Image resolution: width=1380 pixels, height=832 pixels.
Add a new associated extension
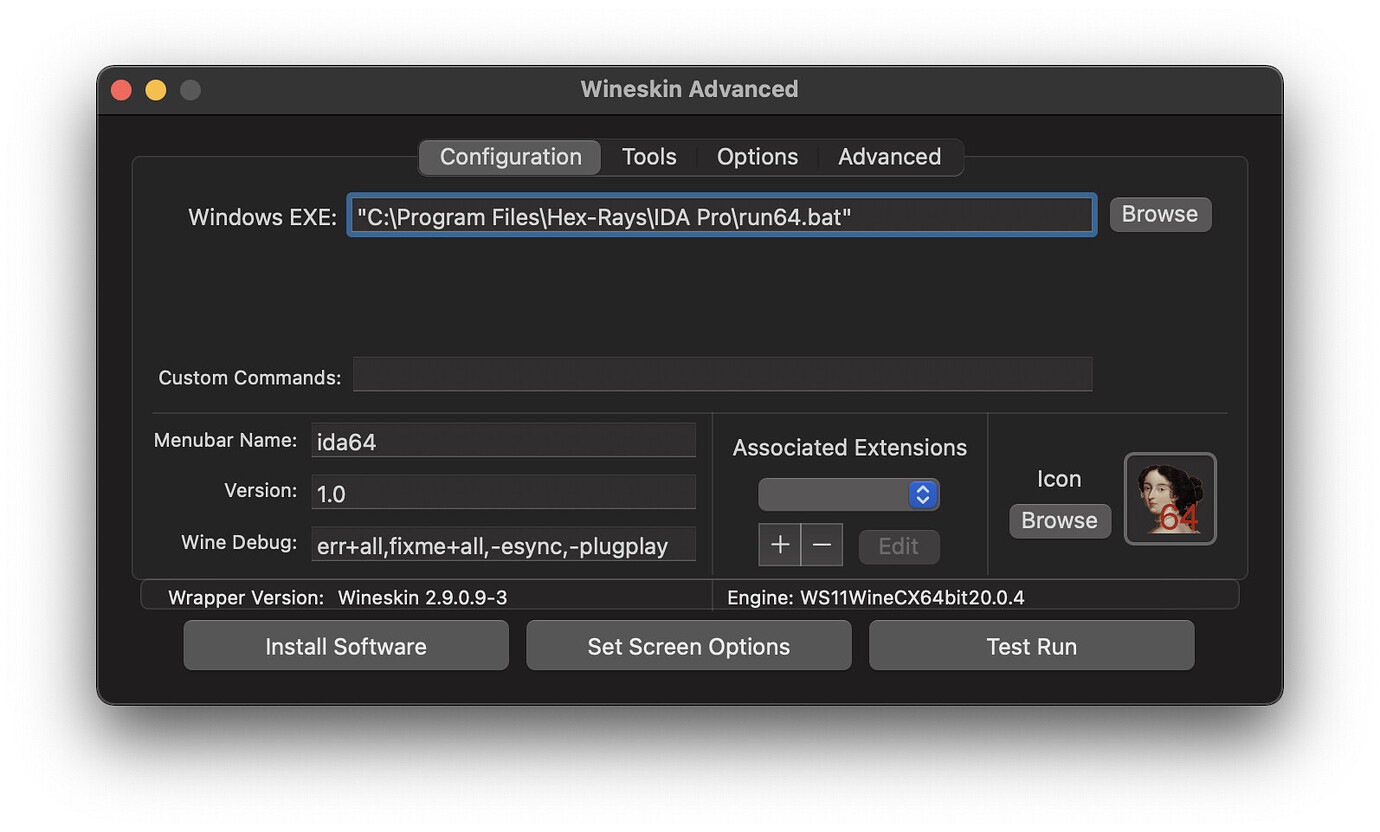[779, 544]
